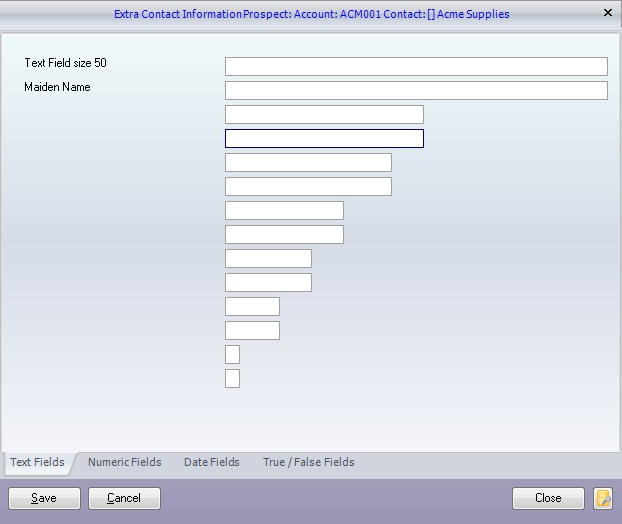Click the eighth text field from the top
Screen dimensions: 622x524
click(x=284, y=235)
